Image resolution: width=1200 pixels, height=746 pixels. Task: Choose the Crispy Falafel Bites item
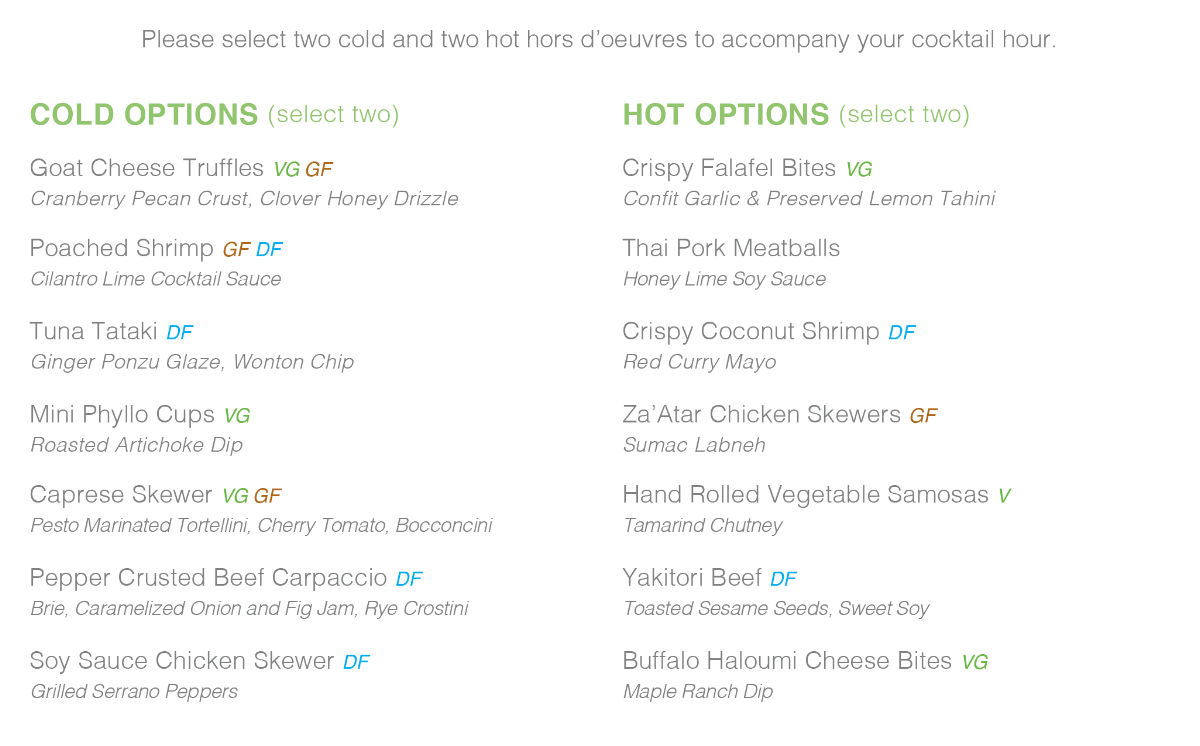click(x=728, y=168)
